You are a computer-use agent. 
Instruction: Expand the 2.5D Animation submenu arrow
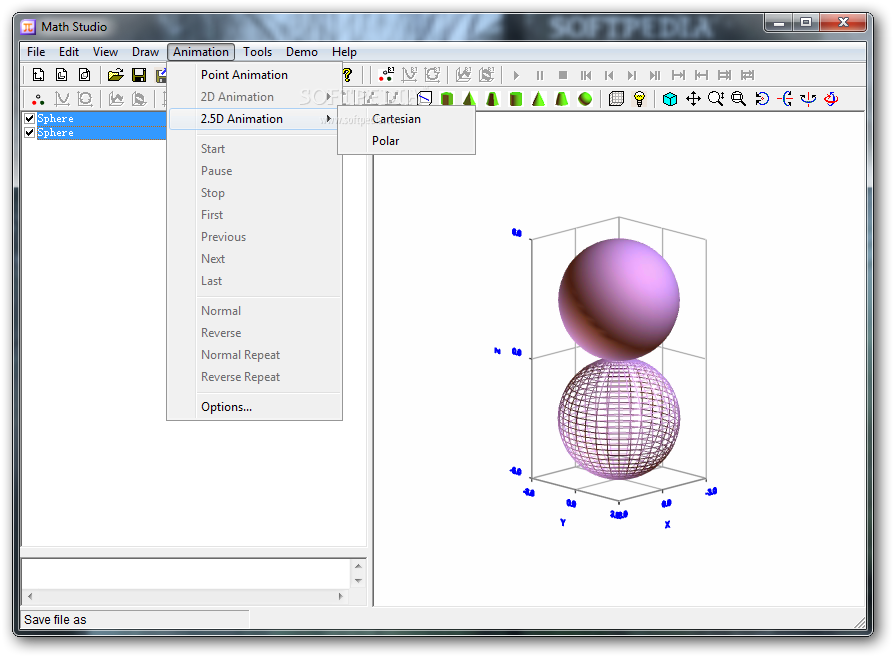point(328,119)
